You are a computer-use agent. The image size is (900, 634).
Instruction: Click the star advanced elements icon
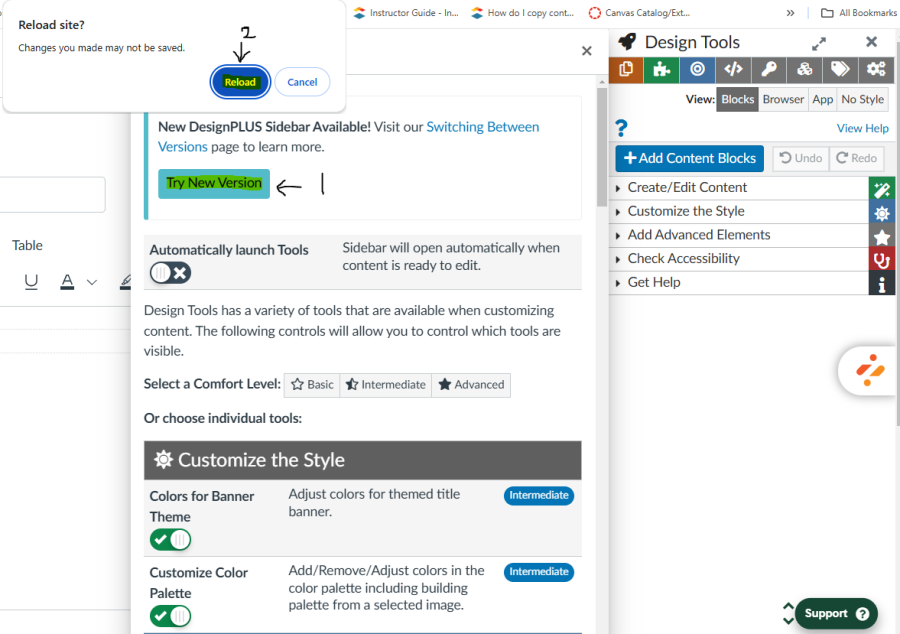(x=882, y=236)
